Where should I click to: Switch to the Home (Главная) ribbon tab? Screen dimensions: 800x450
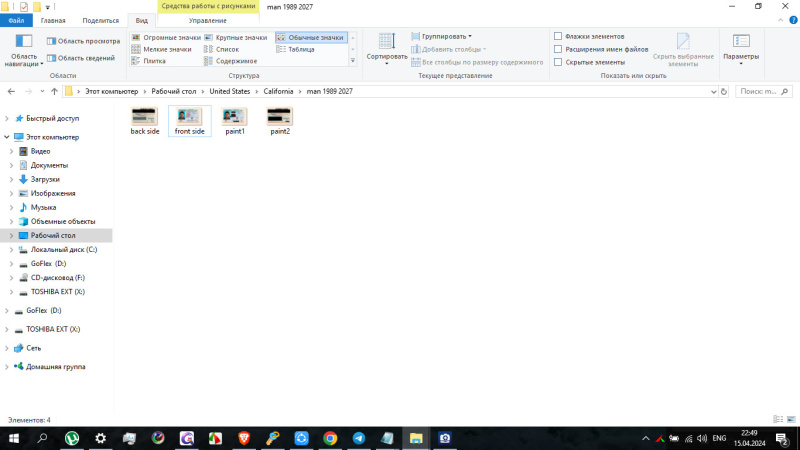tap(53, 20)
